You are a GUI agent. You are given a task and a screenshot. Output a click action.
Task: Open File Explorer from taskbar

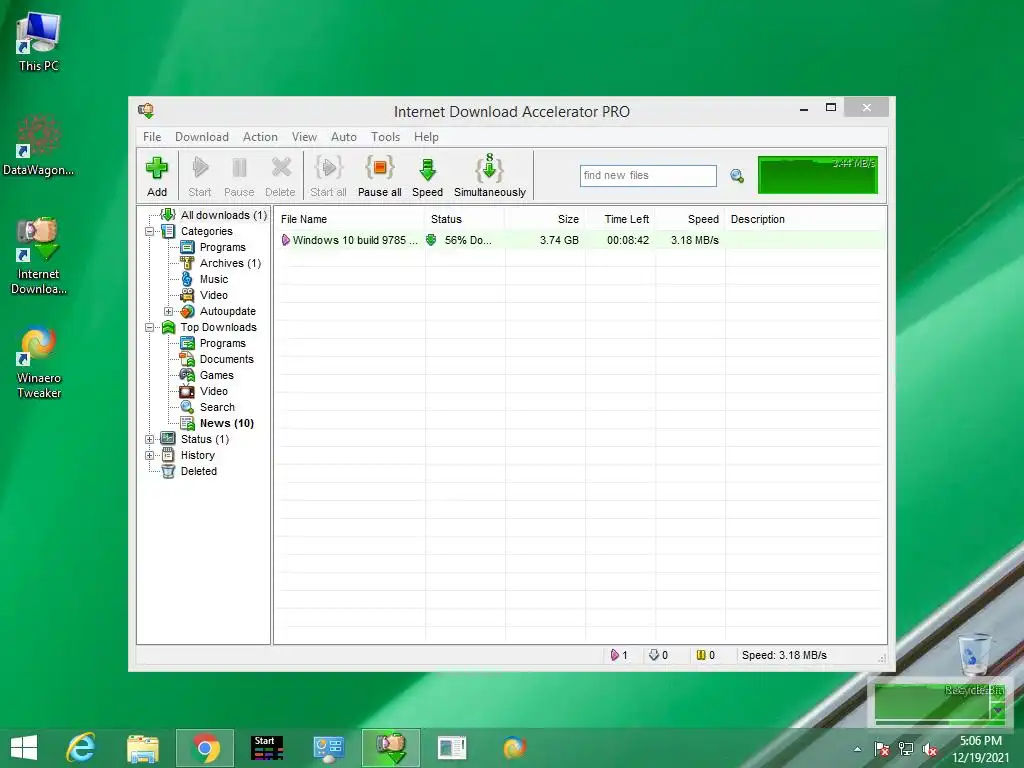(x=143, y=748)
